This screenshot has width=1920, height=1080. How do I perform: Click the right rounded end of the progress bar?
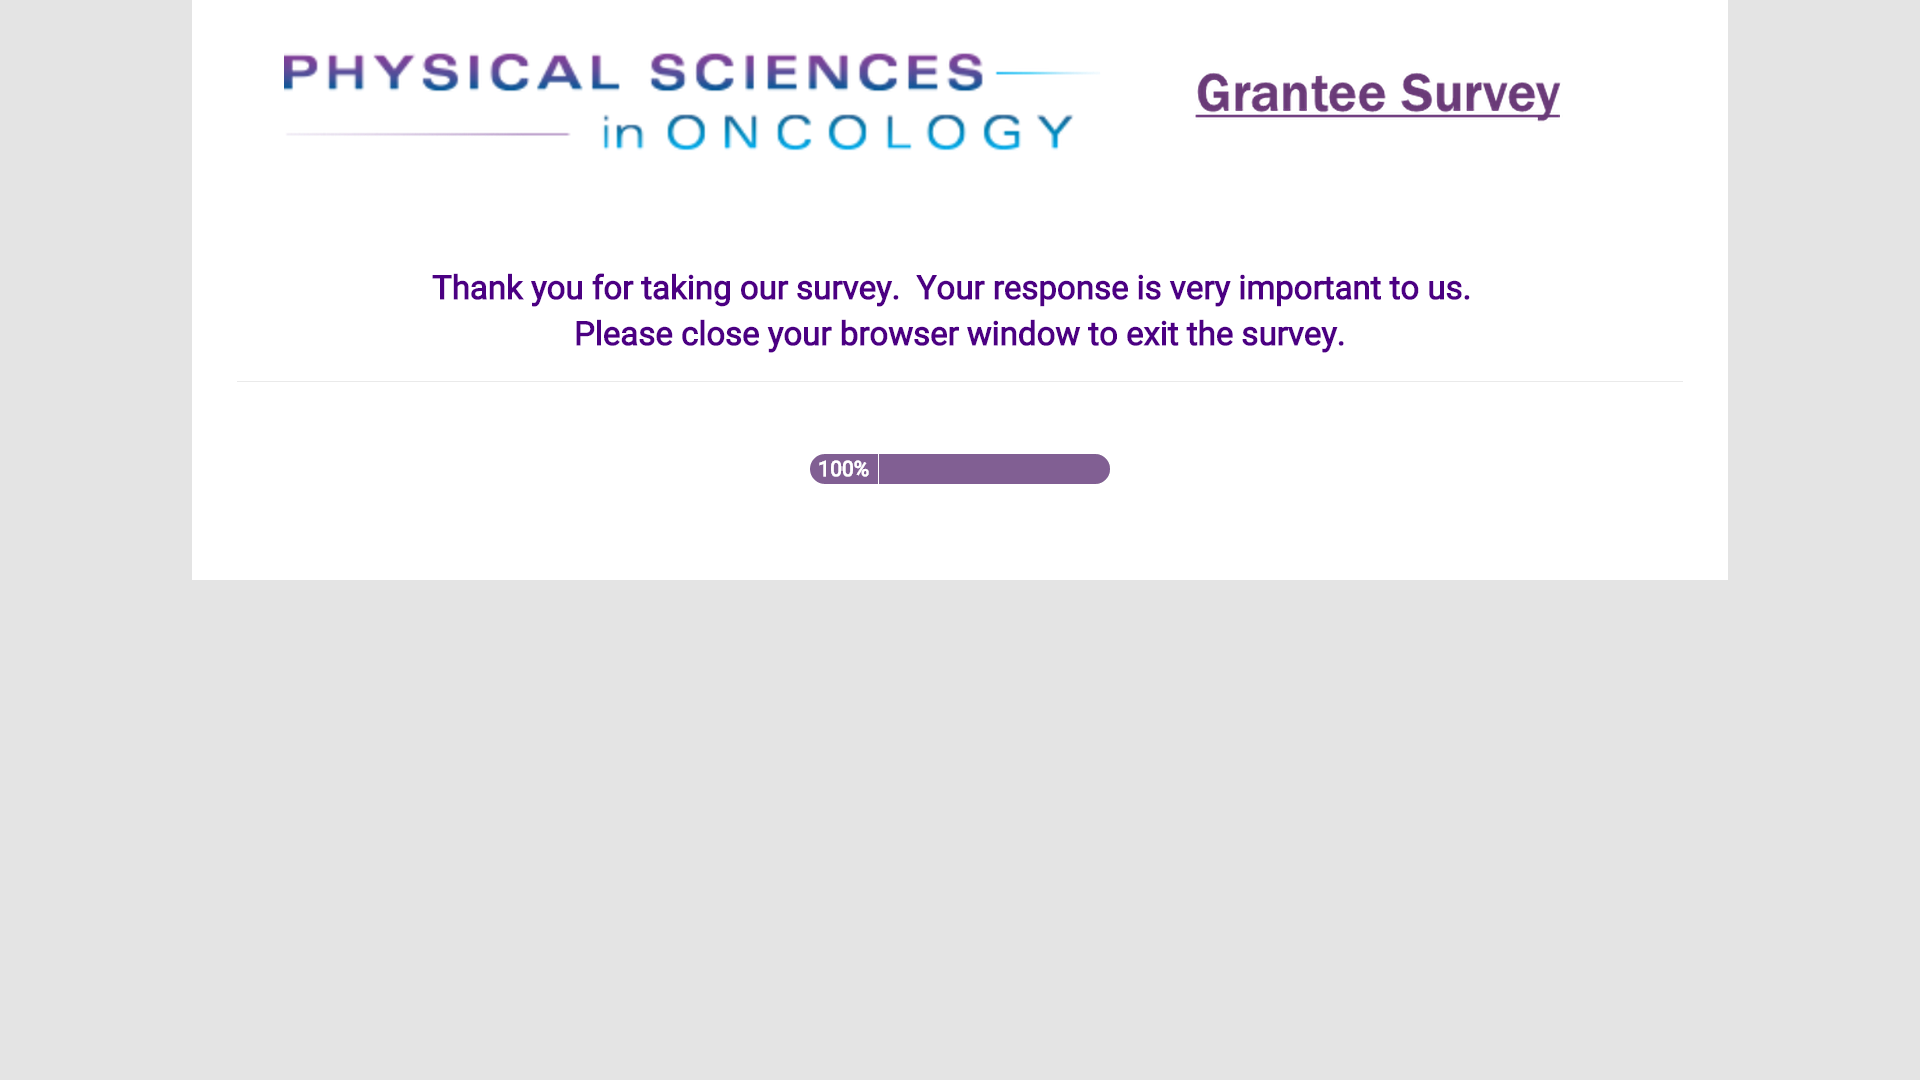point(1102,469)
